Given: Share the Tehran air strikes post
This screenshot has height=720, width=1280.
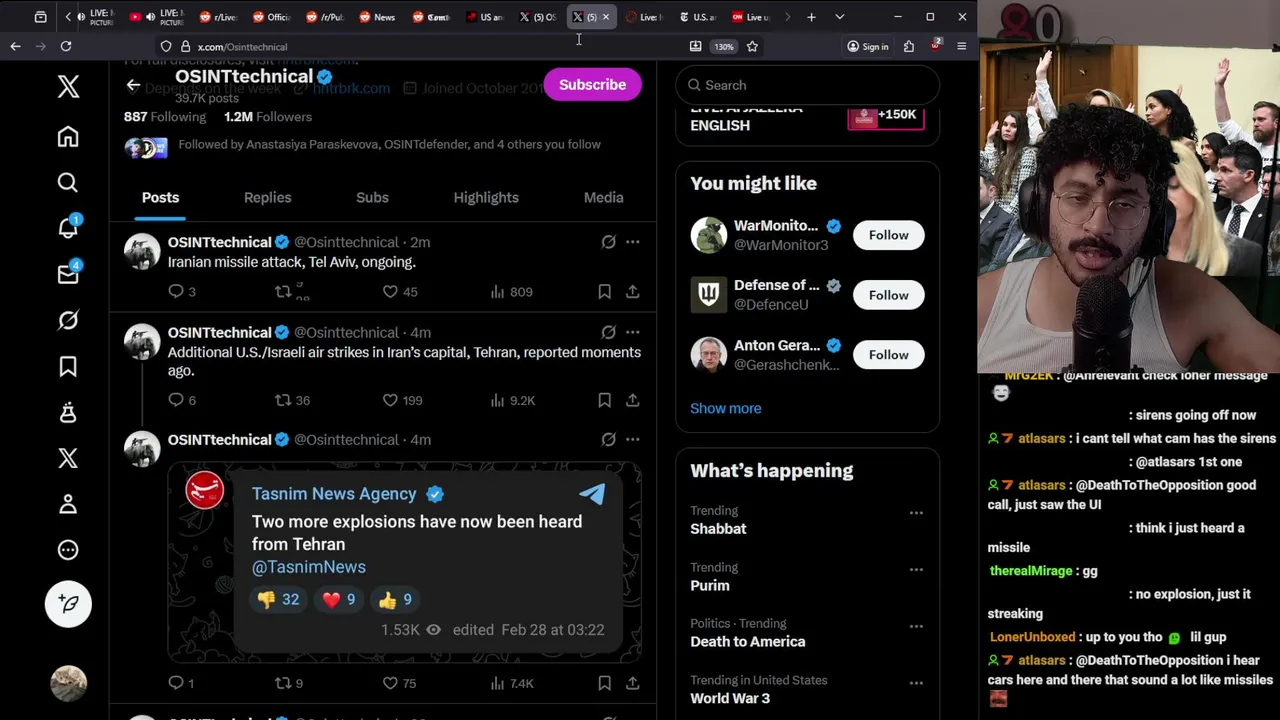Looking at the screenshot, I should coord(632,400).
